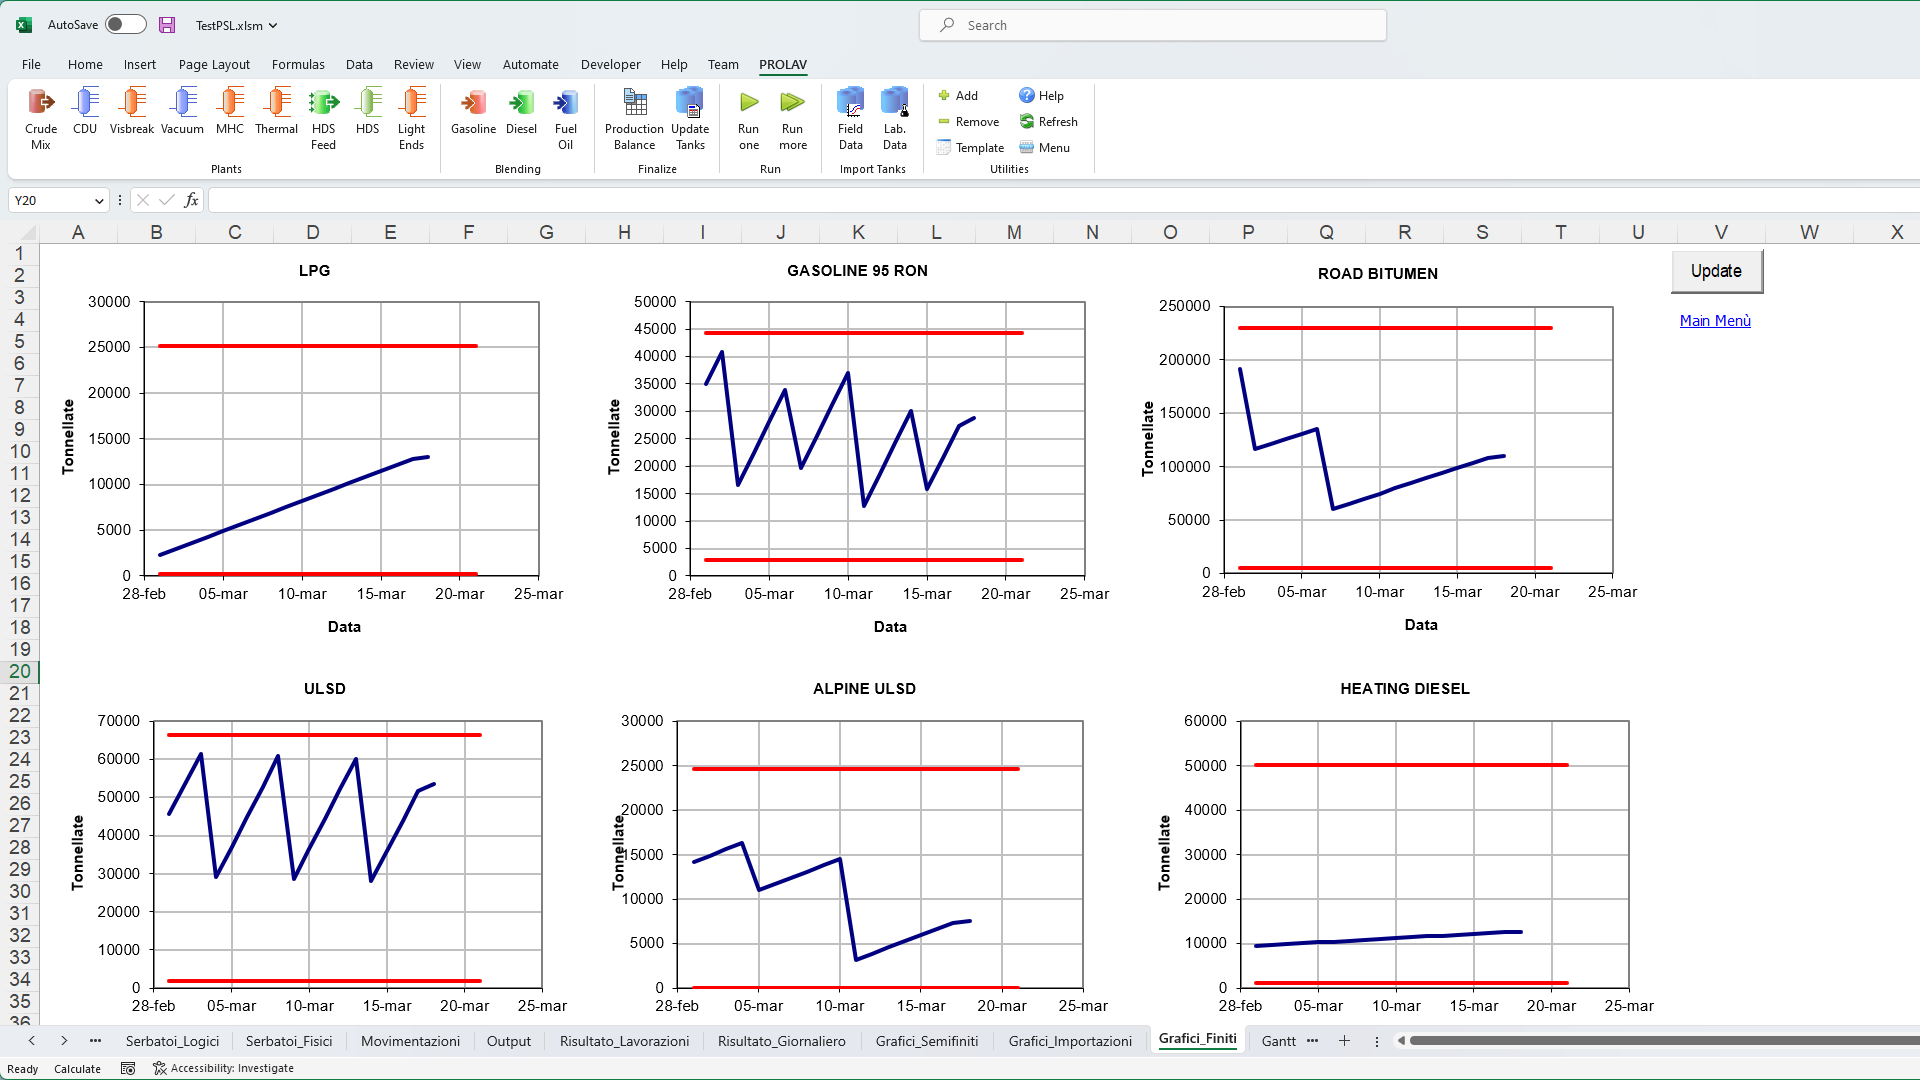Open the Developer ribbon tab
Viewport: 1920px width, 1080px height.
[610, 65]
